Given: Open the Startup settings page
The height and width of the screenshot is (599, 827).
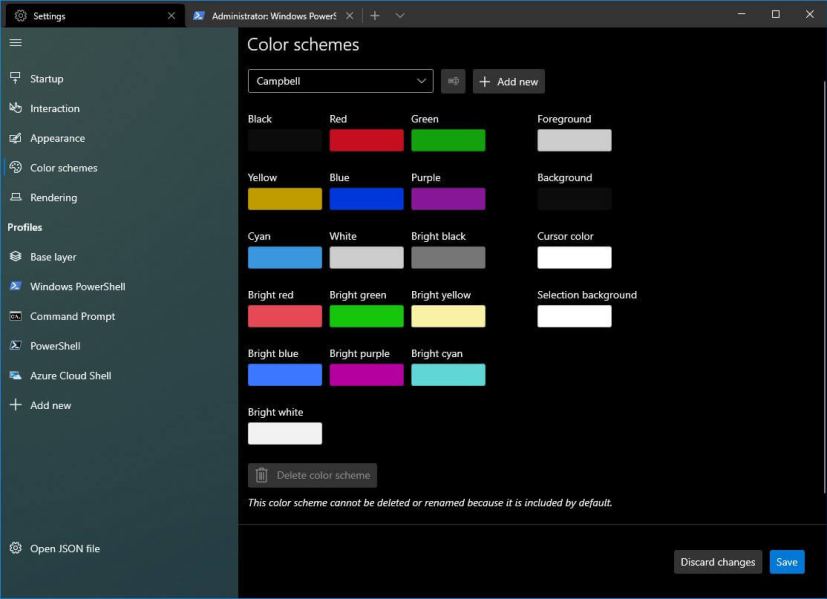Looking at the screenshot, I should (x=119, y=79).
